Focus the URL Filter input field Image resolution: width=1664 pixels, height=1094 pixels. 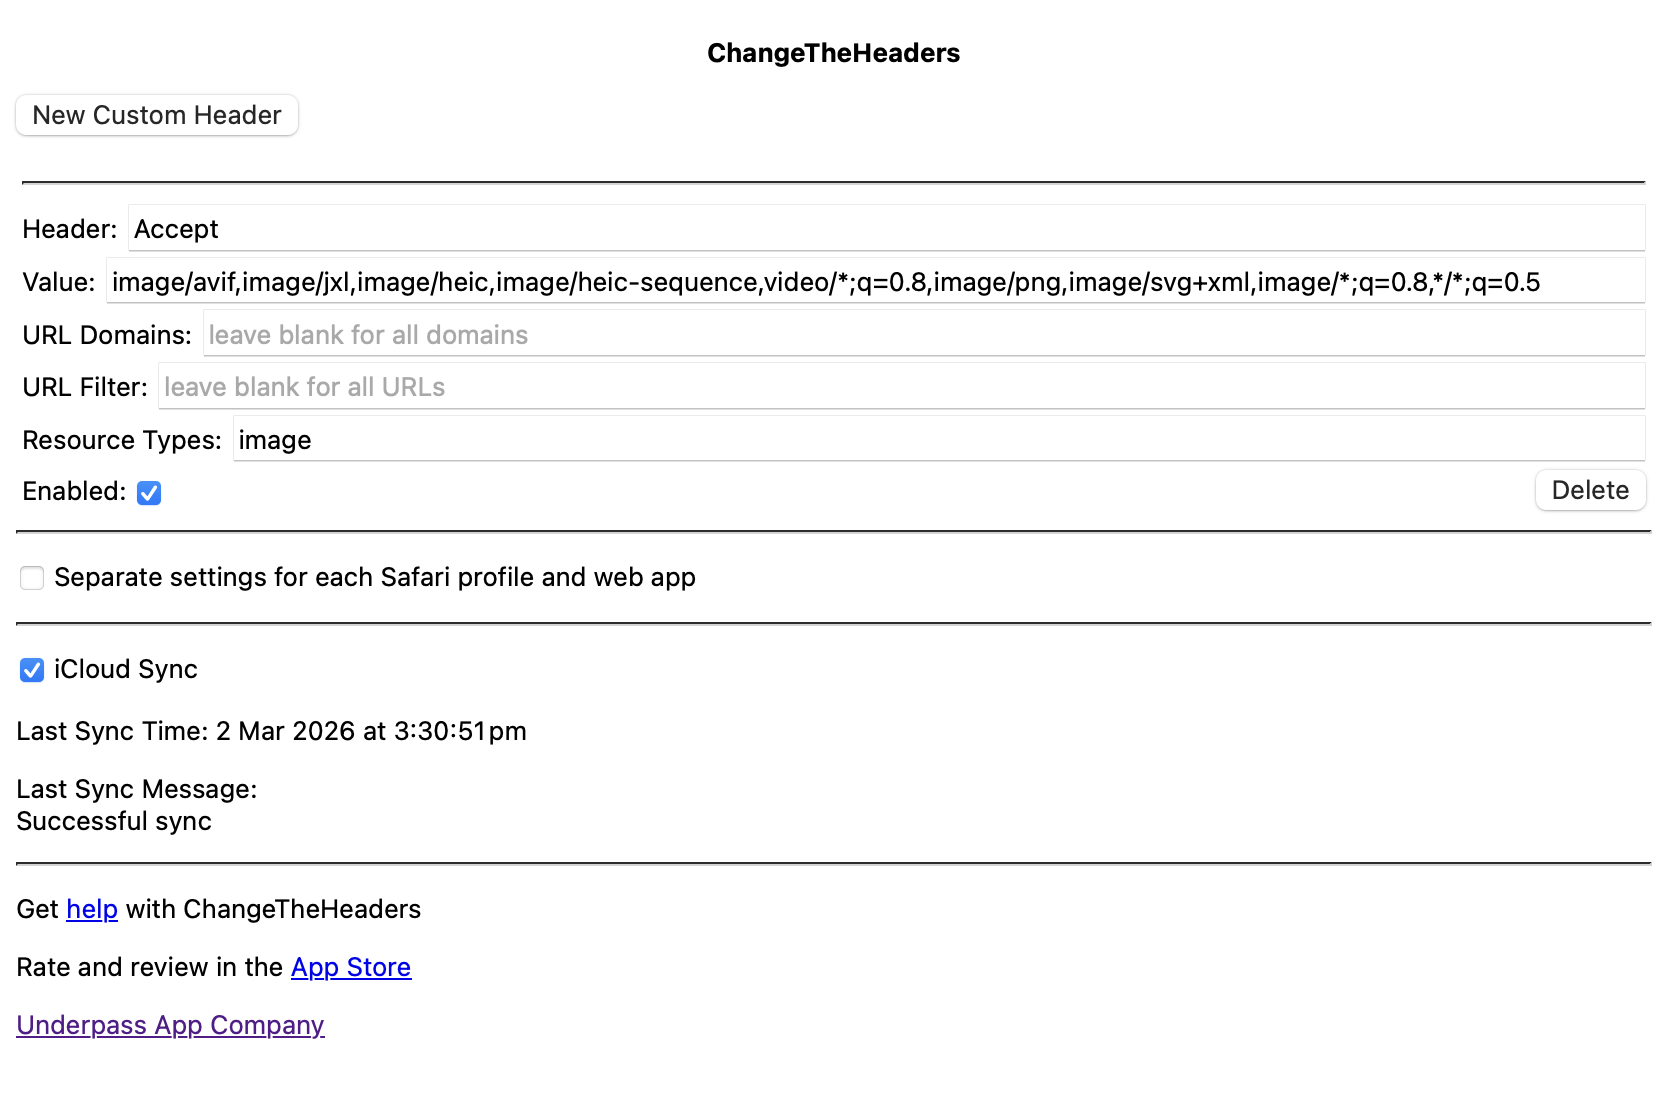(900, 387)
